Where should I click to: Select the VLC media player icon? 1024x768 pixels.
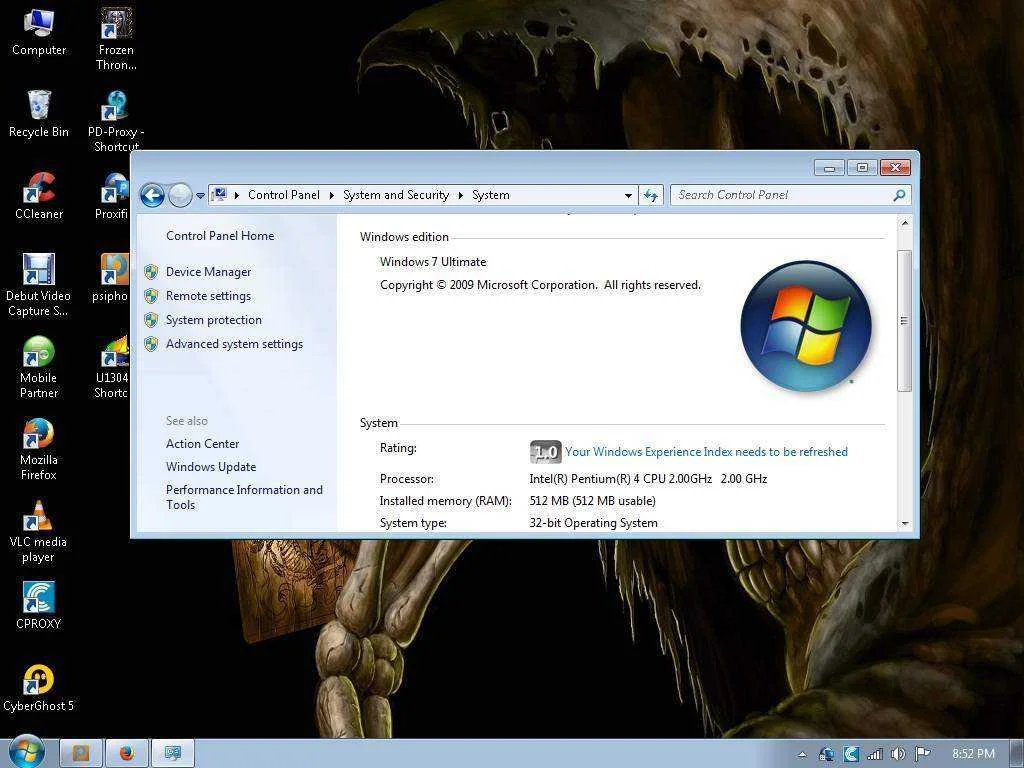(x=38, y=532)
